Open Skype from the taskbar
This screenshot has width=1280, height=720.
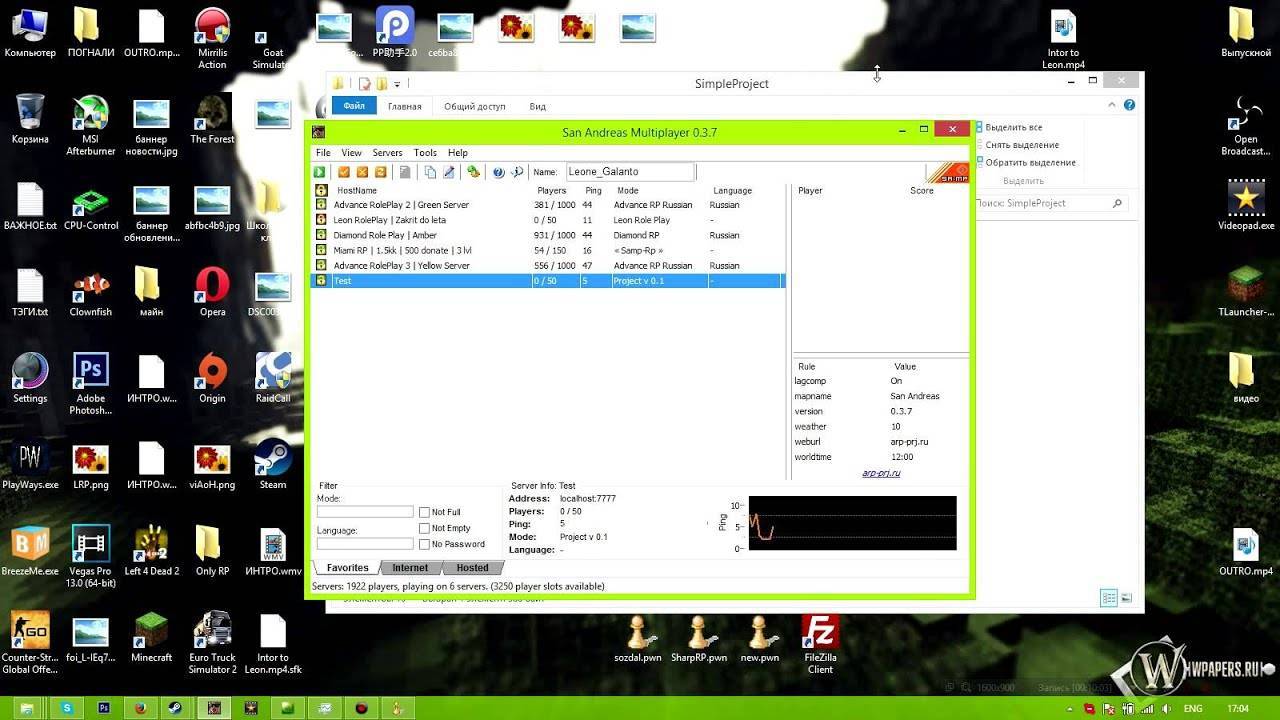(67, 708)
